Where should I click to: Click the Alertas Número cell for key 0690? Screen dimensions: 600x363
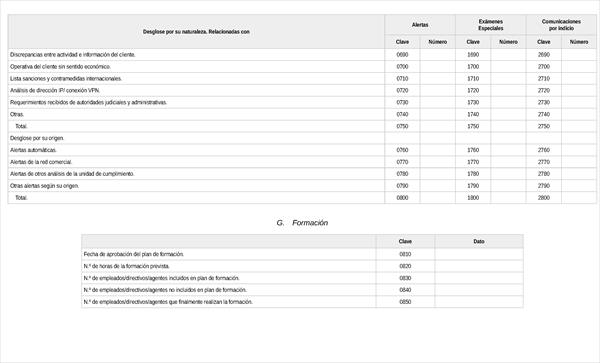click(x=437, y=55)
